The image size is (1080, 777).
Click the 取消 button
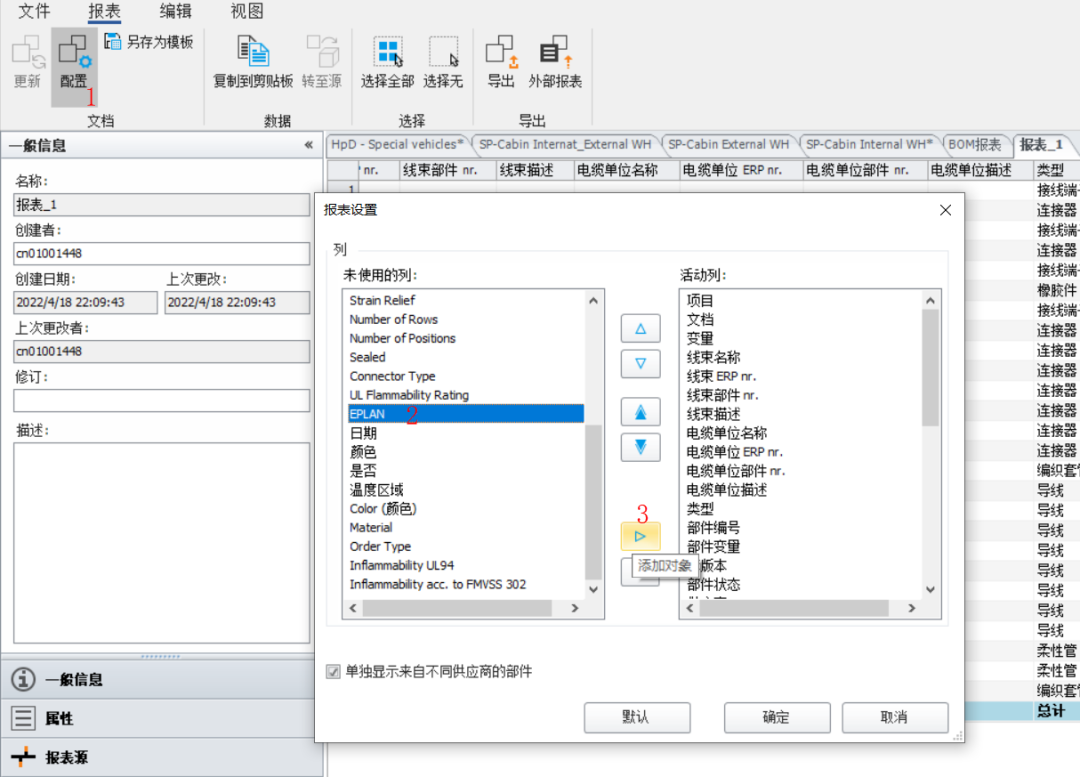tap(894, 717)
